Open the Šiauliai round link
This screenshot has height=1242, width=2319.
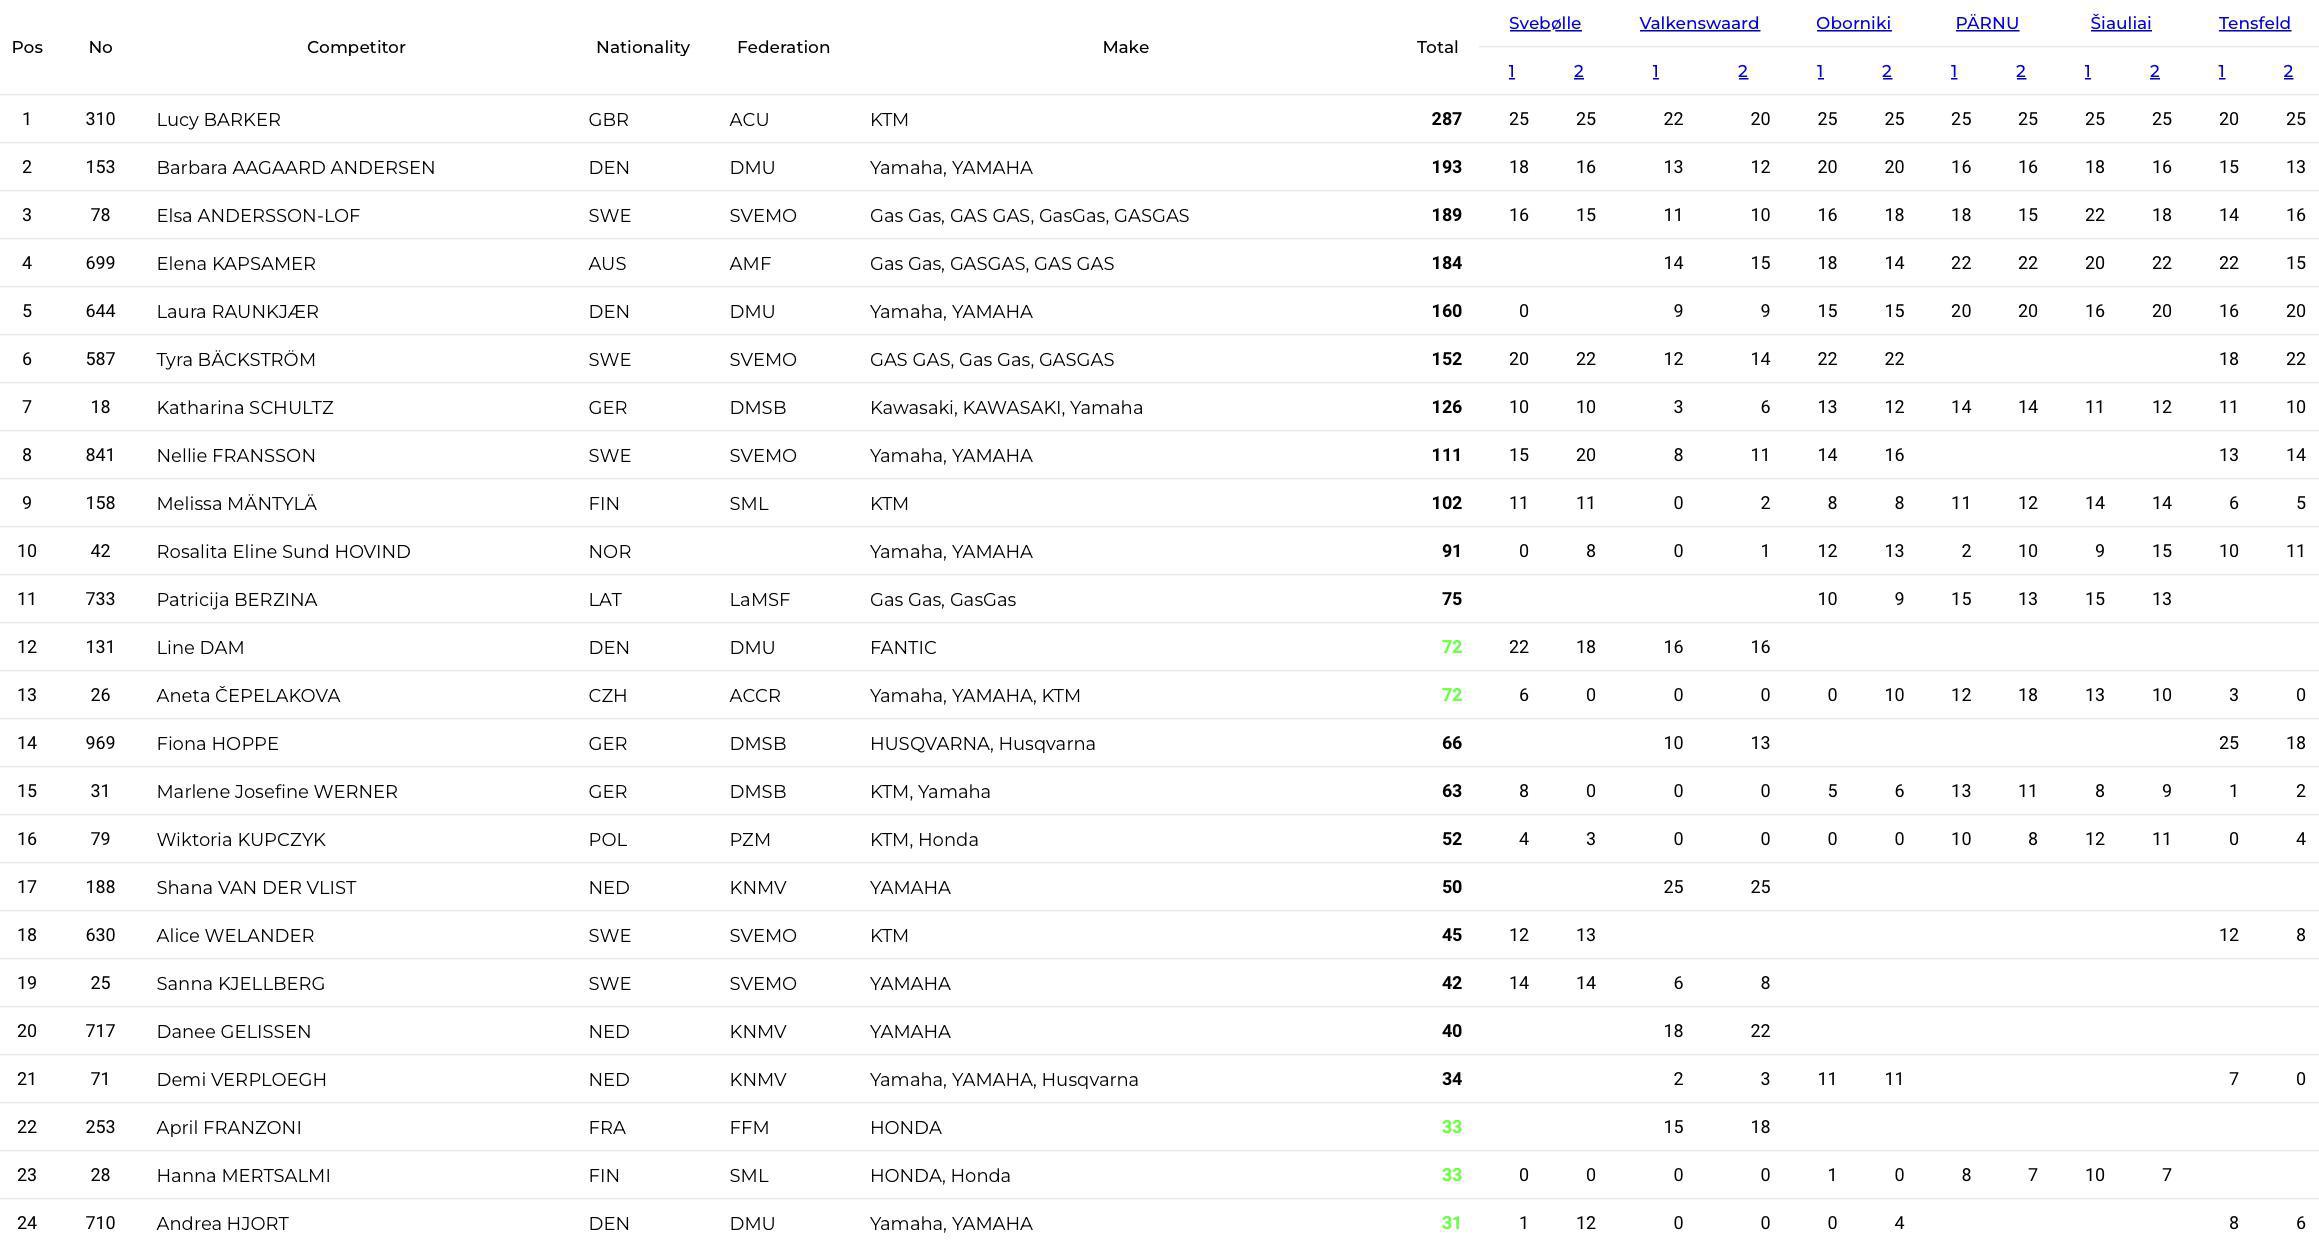2120,23
